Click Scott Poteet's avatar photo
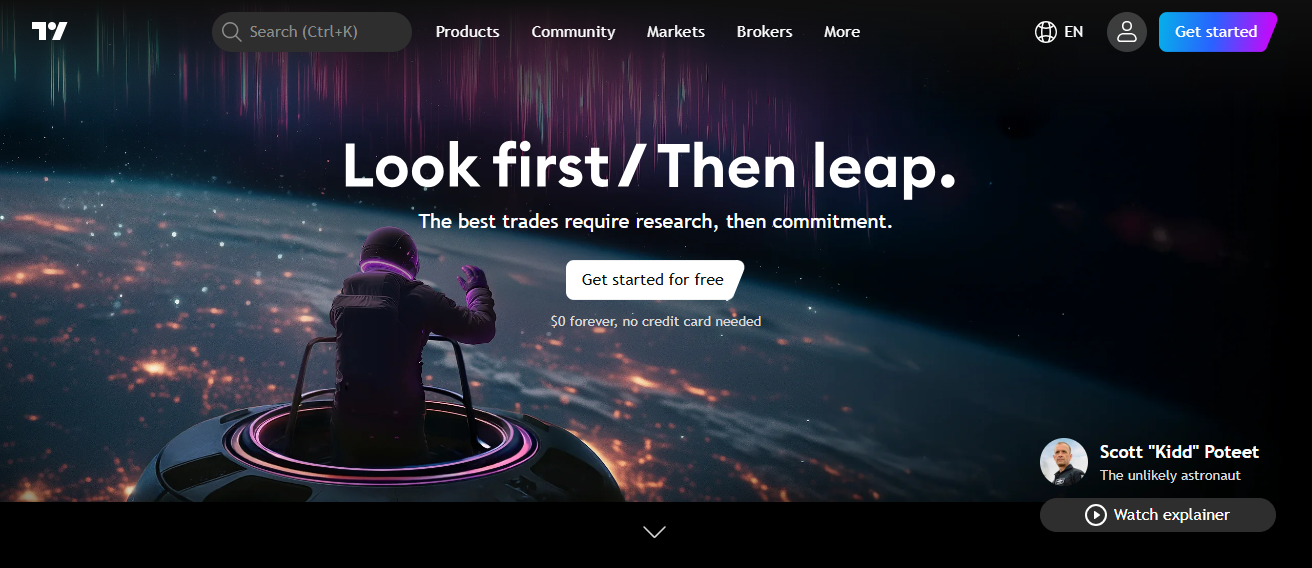Viewport: 1312px width, 568px height. pos(1064,462)
